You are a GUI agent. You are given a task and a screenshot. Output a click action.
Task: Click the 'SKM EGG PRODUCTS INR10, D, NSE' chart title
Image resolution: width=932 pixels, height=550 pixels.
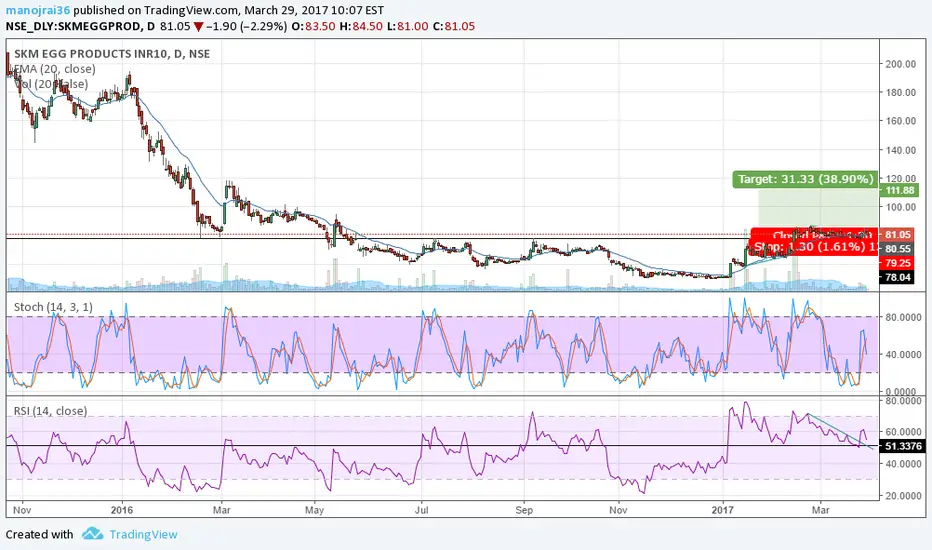112,54
